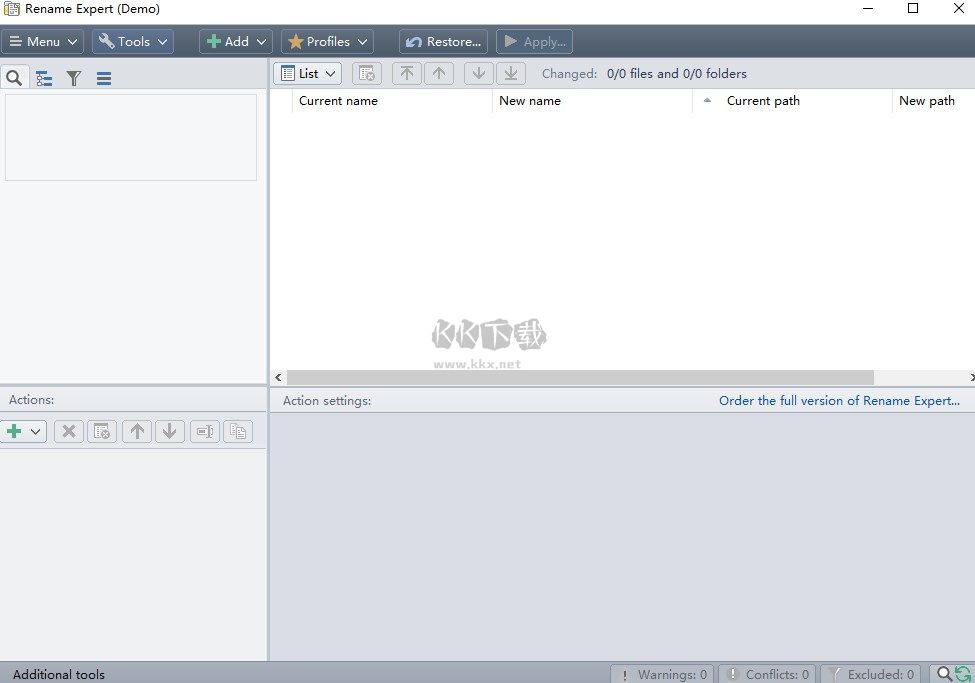Image resolution: width=975 pixels, height=683 pixels.
Task: Click the Restore... button
Action: tap(443, 41)
